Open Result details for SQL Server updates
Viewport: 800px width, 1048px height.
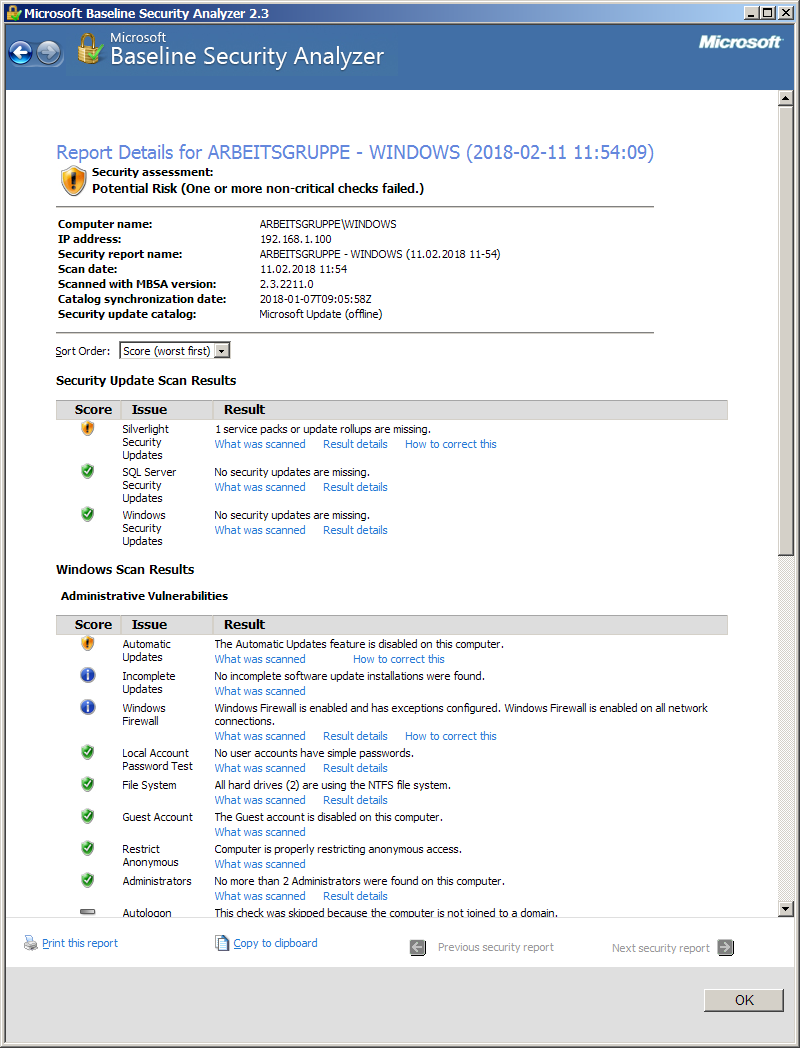[355, 487]
